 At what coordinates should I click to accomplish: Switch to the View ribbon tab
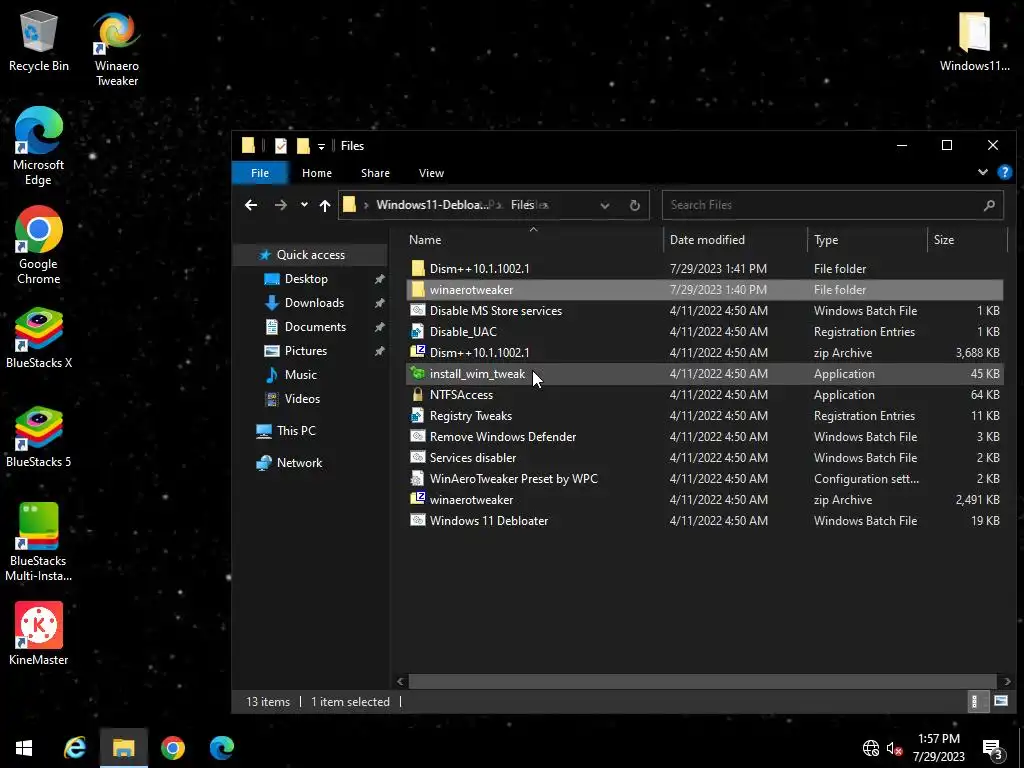(x=431, y=173)
